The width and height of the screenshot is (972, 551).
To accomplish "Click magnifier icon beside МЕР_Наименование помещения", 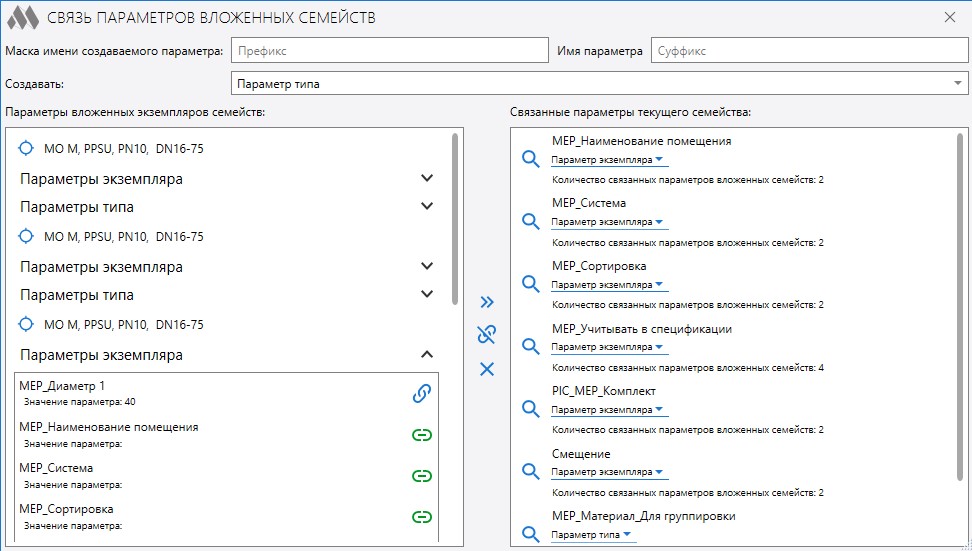I will pos(531,159).
